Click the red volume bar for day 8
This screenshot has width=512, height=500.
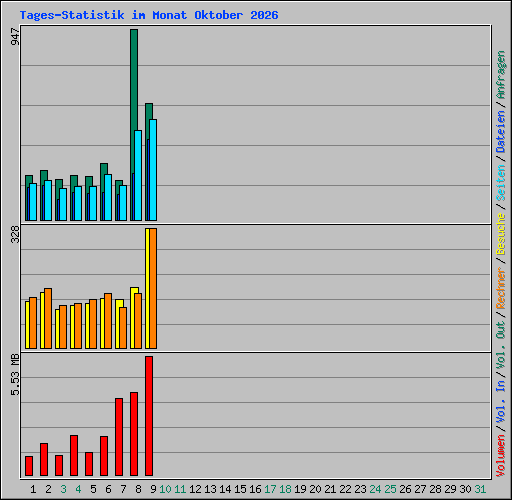coord(134,434)
